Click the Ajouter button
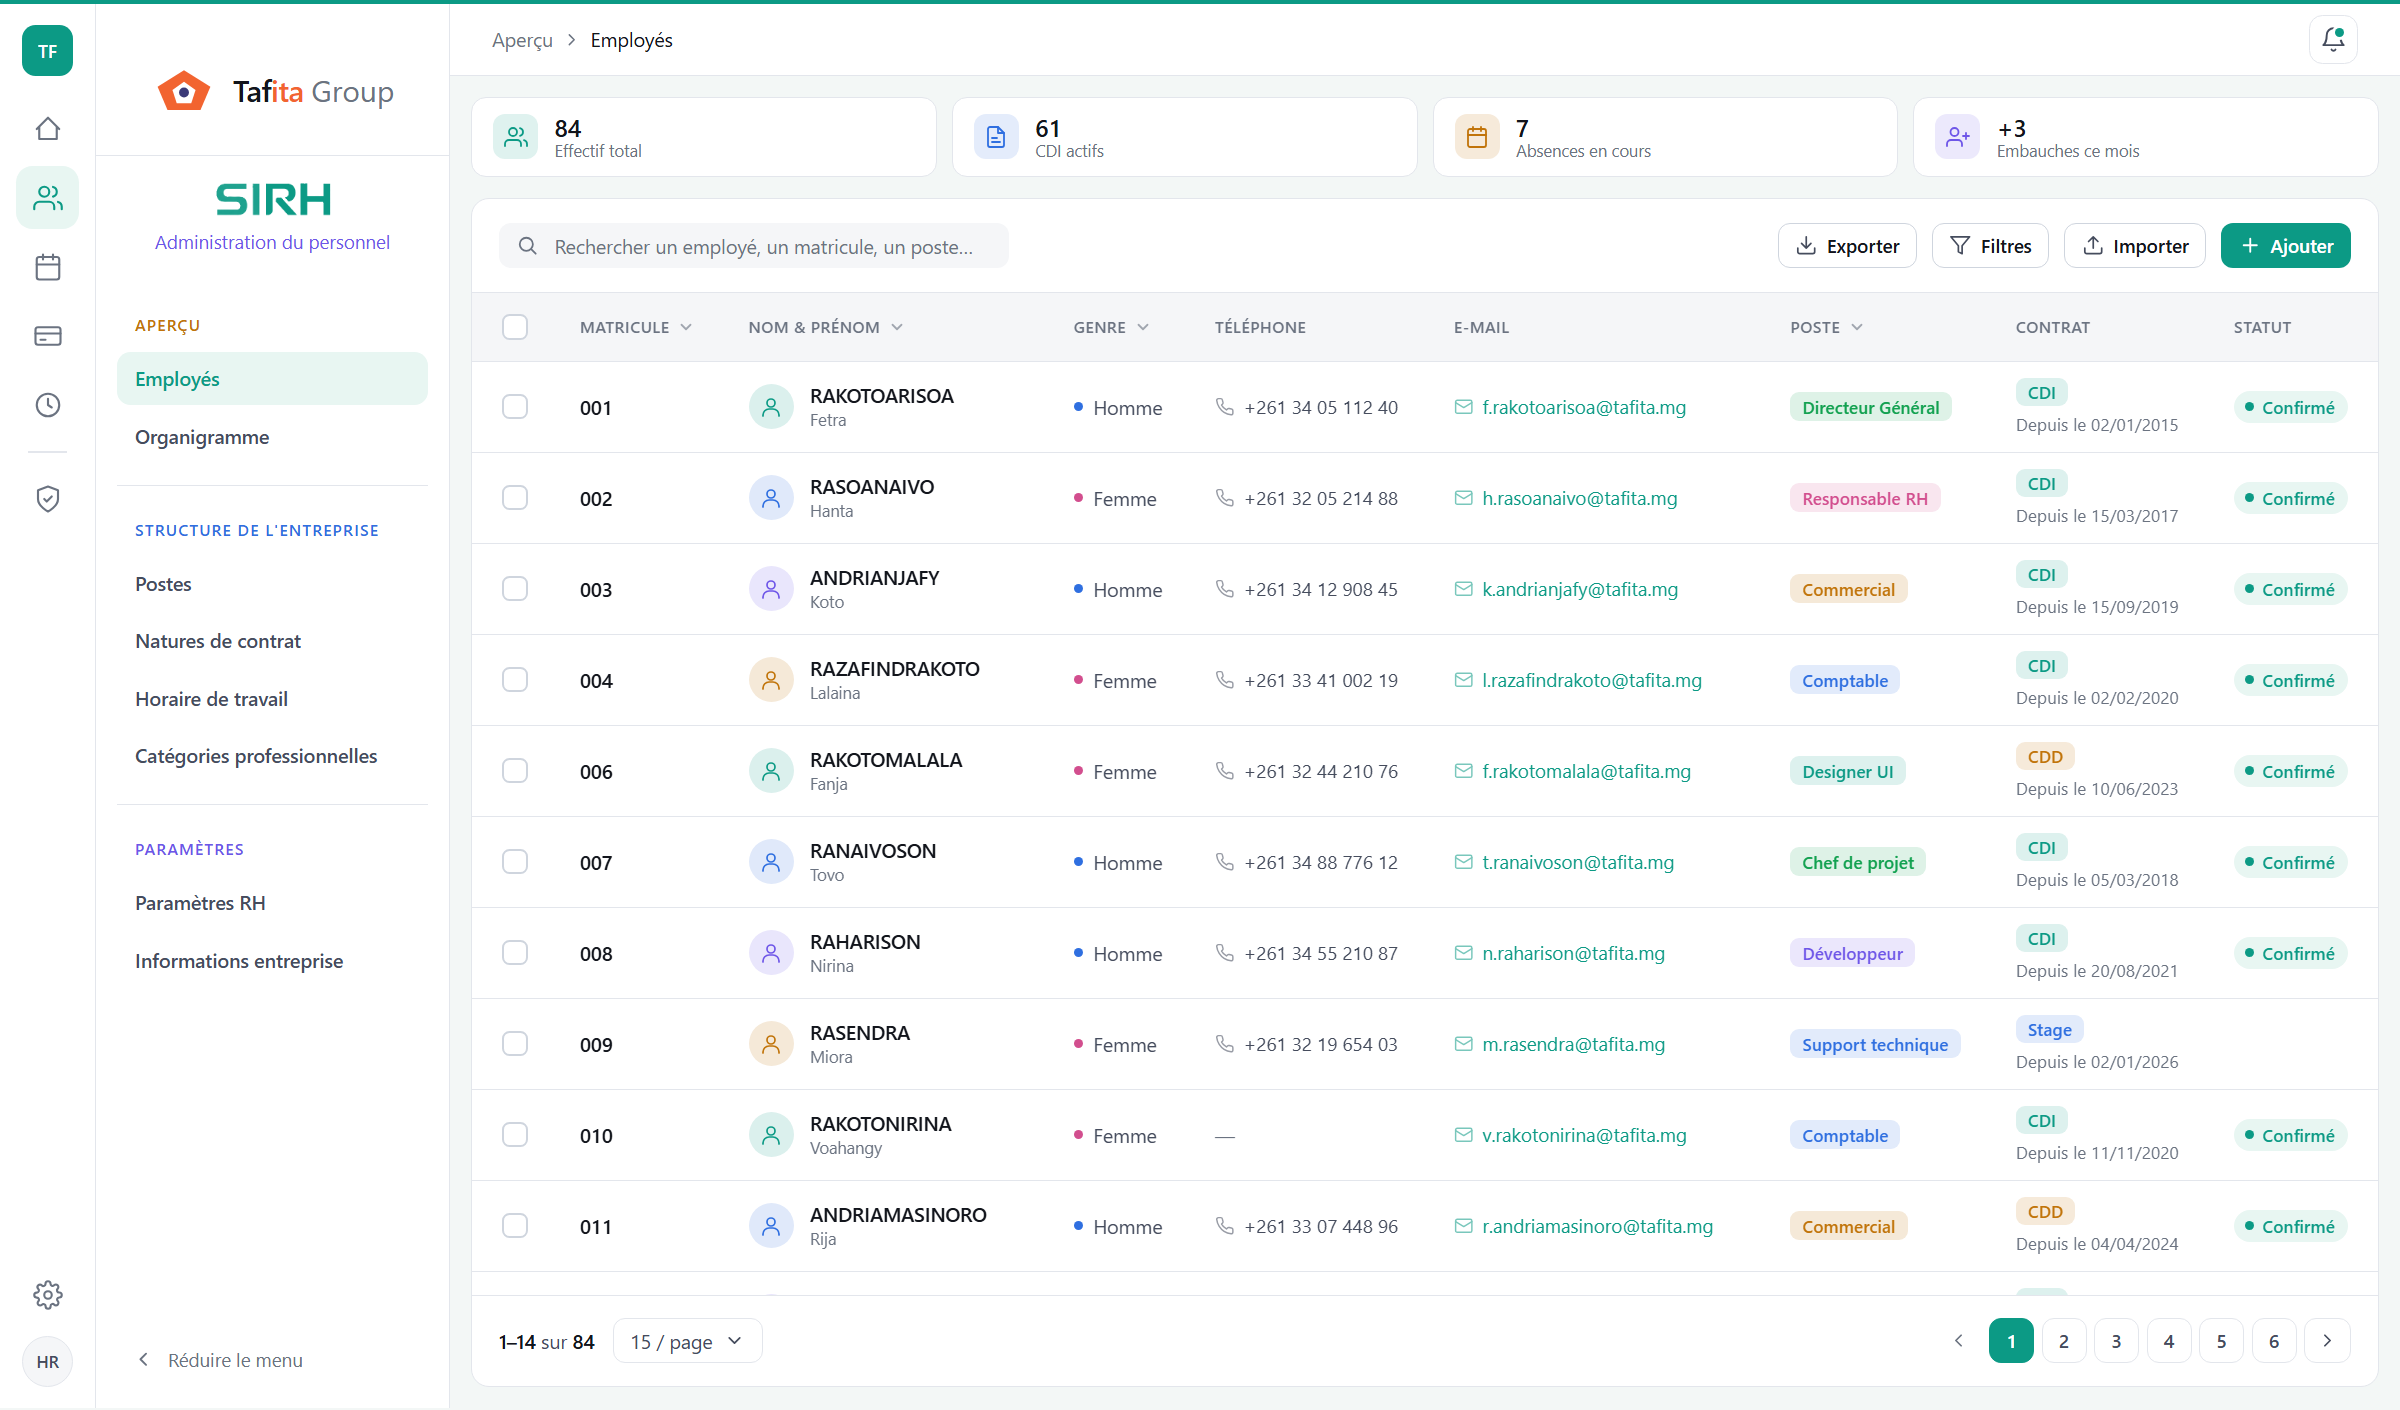Viewport: 2400px width, 1410px height. (2286, 246)
